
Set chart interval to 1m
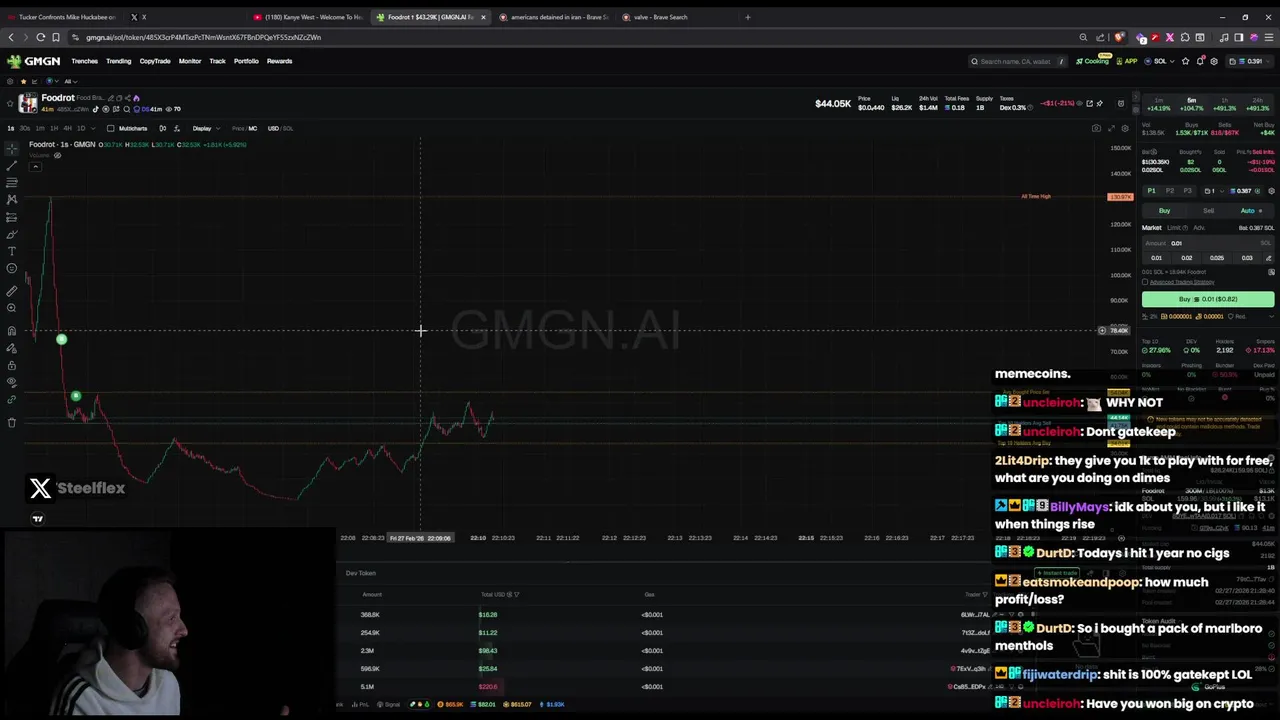point(40,128)
